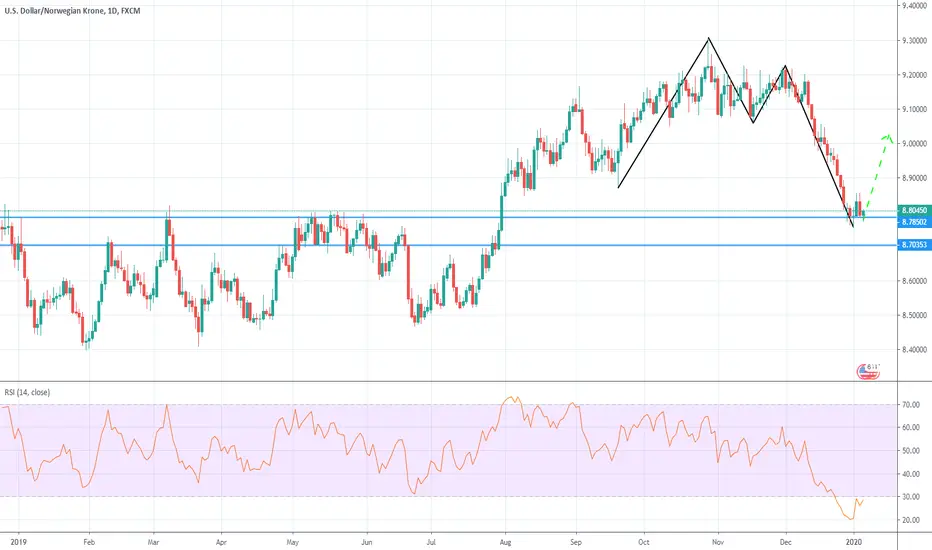Click the U.S. Dollar/Norwegian Krone chart title

[x=73, y=11]
